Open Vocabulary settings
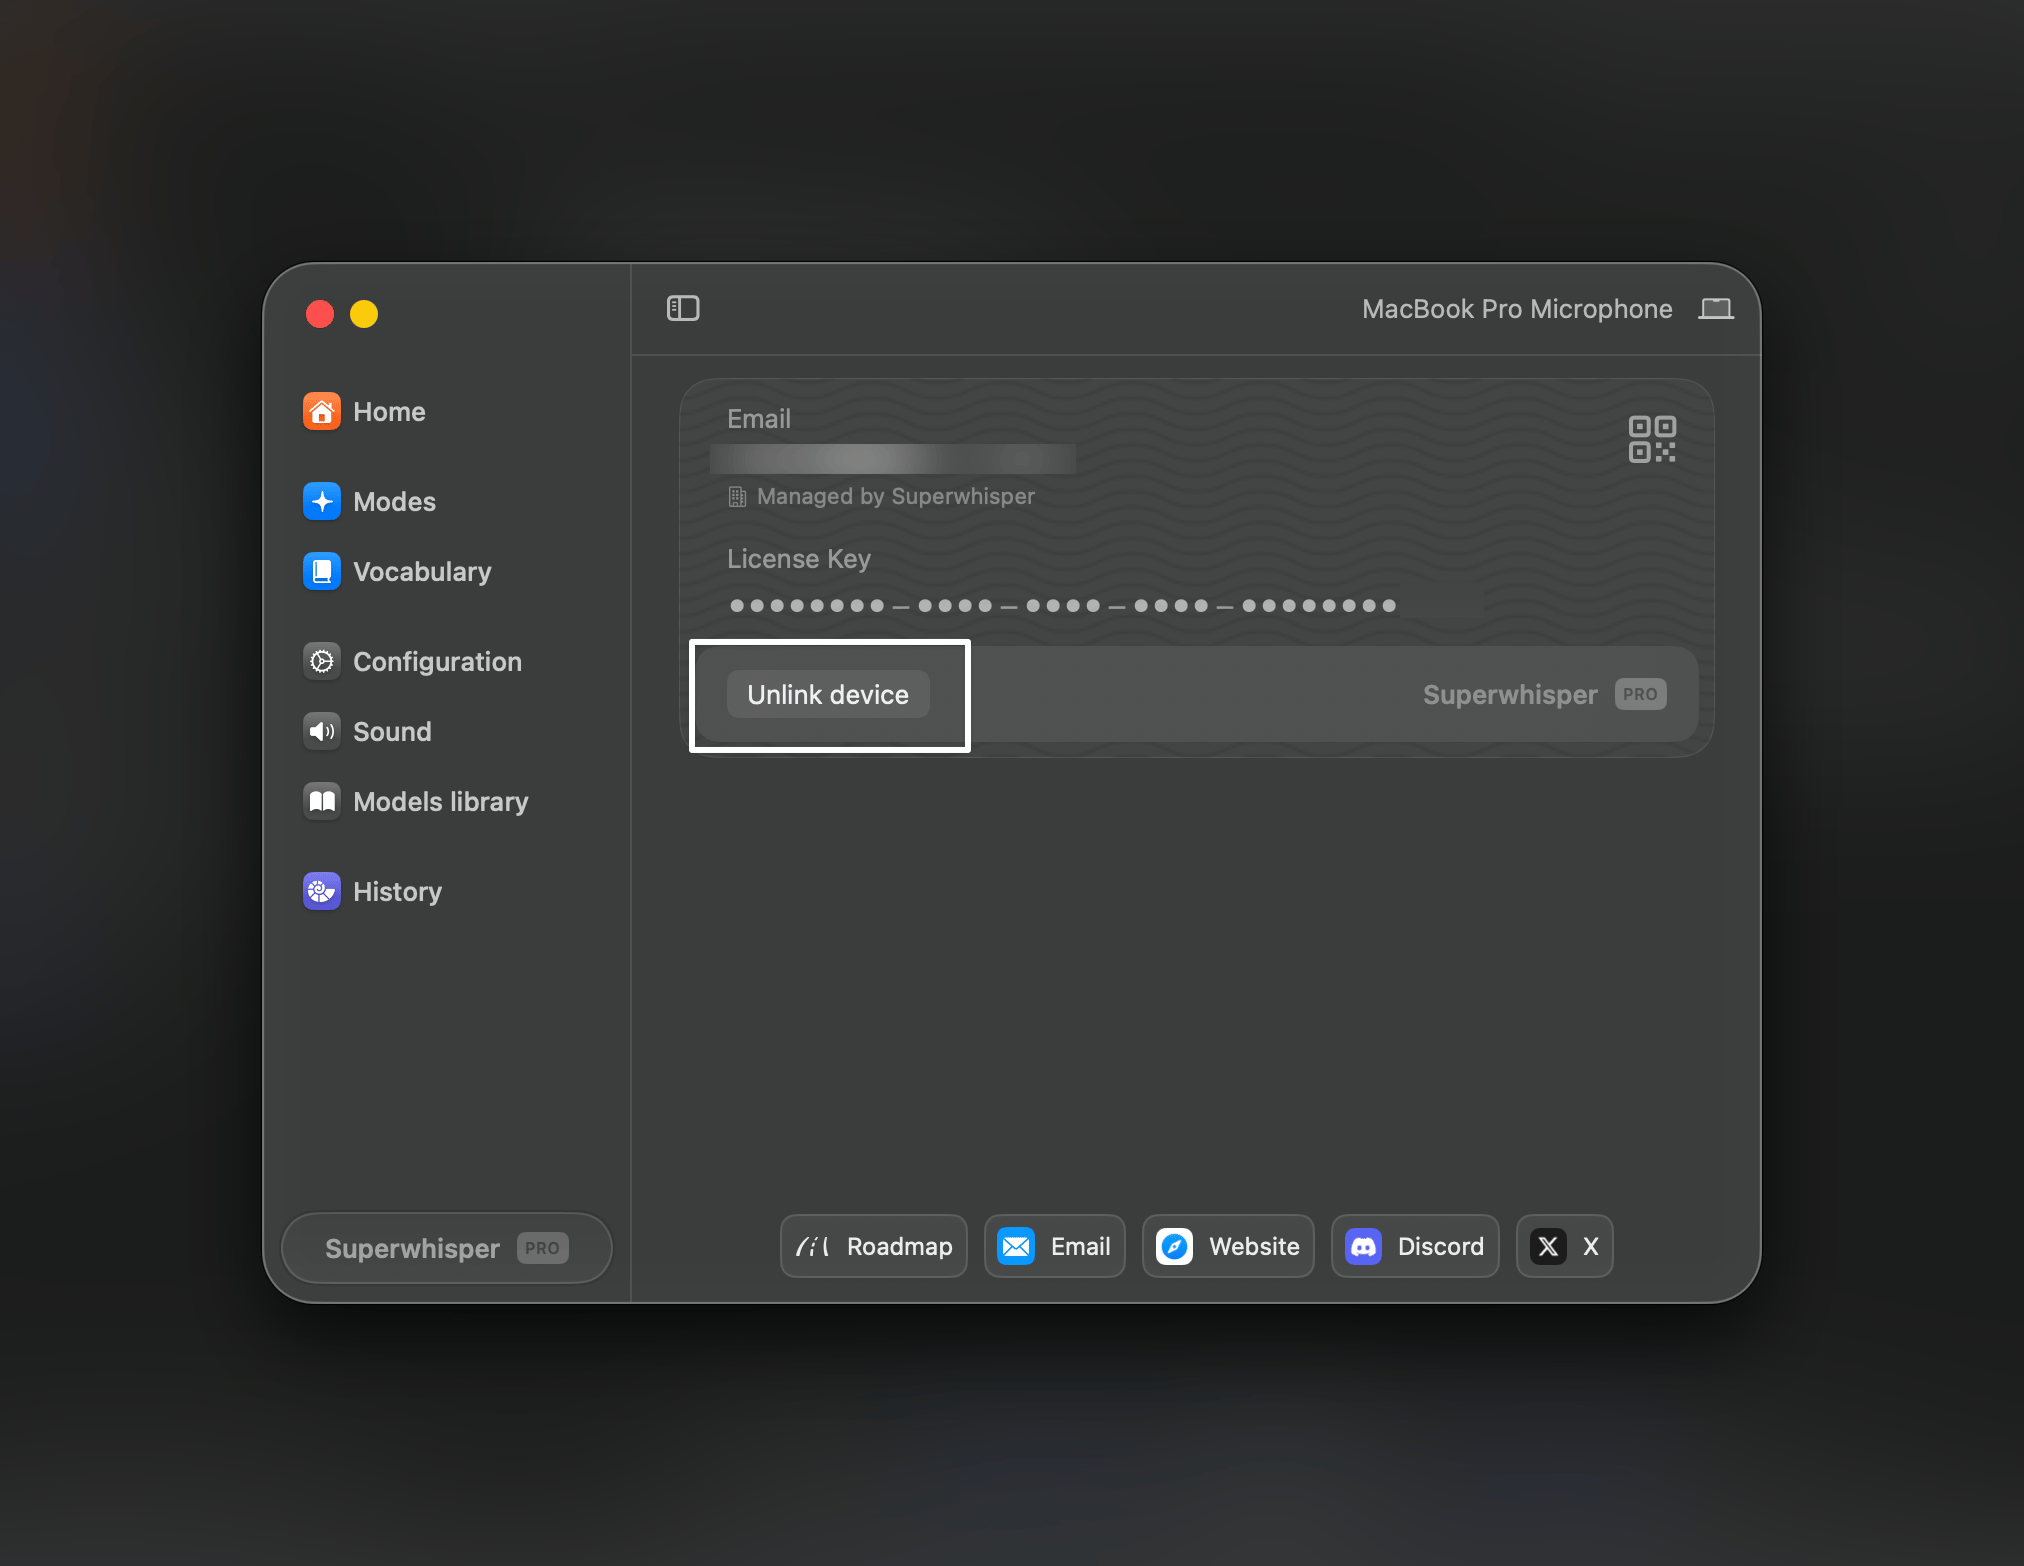The height and width of the screenshot is (1566, 2024). click(422, 571)
